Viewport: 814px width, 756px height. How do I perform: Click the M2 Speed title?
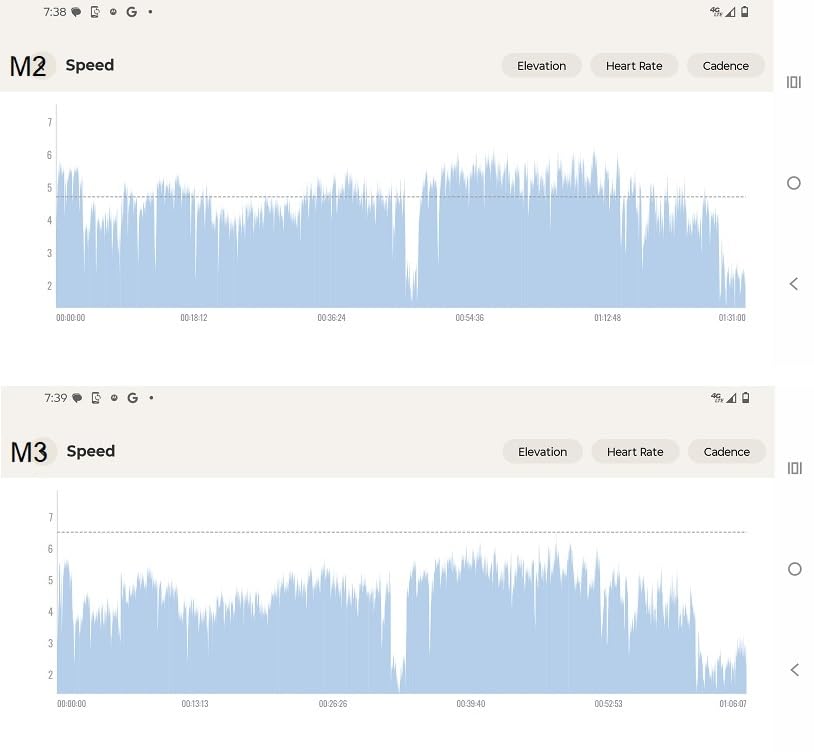(x=89, y=65)
